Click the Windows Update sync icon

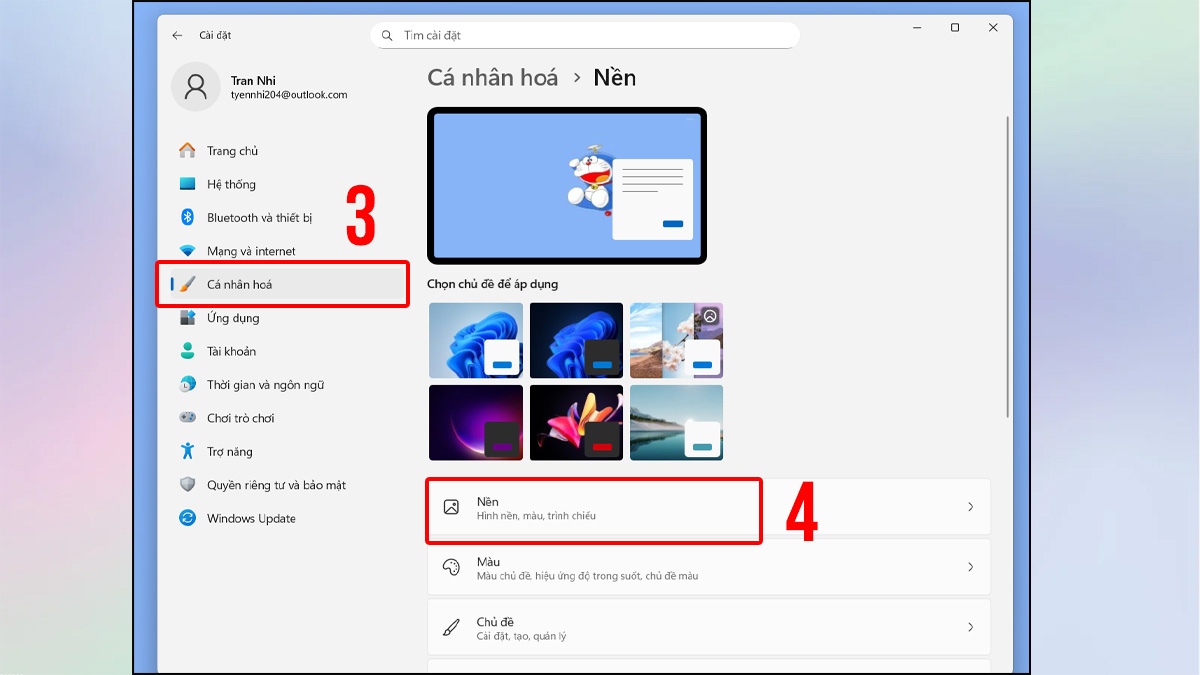coord(187,518)
